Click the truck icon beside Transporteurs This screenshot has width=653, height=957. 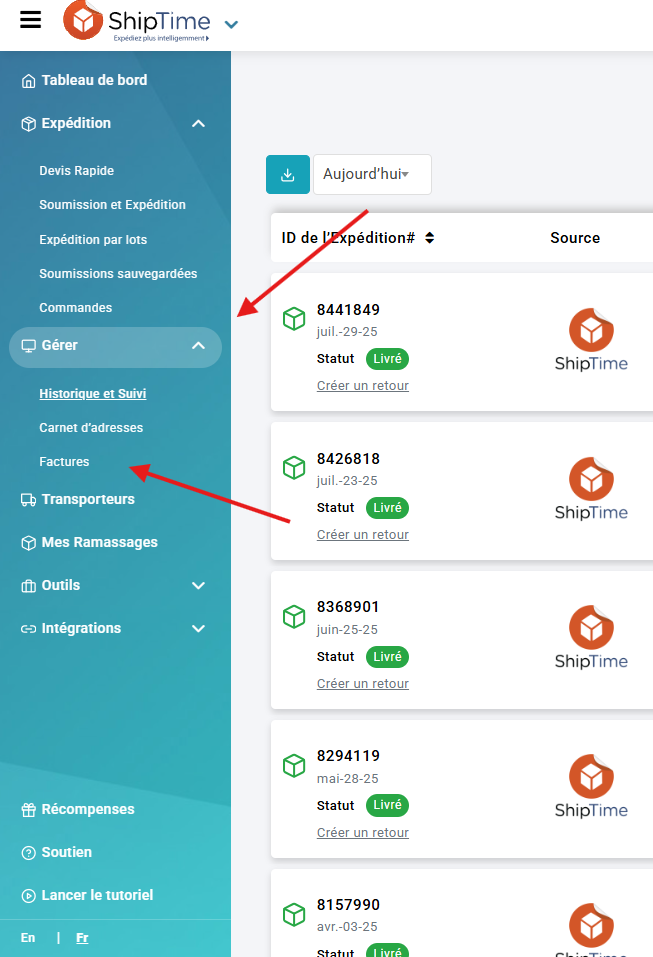point(28,500)
